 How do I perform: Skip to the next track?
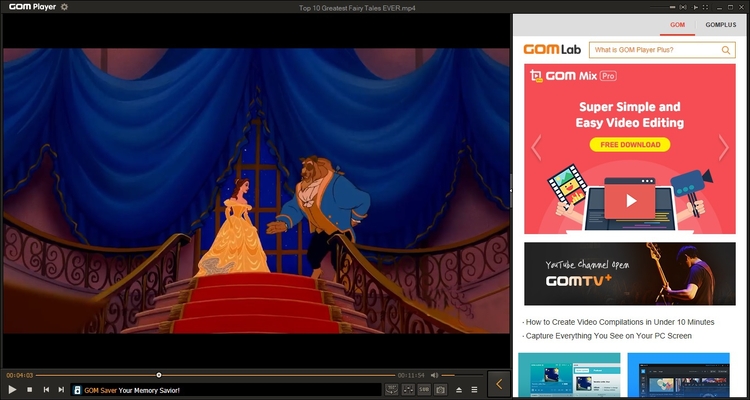tap(61, 389)
